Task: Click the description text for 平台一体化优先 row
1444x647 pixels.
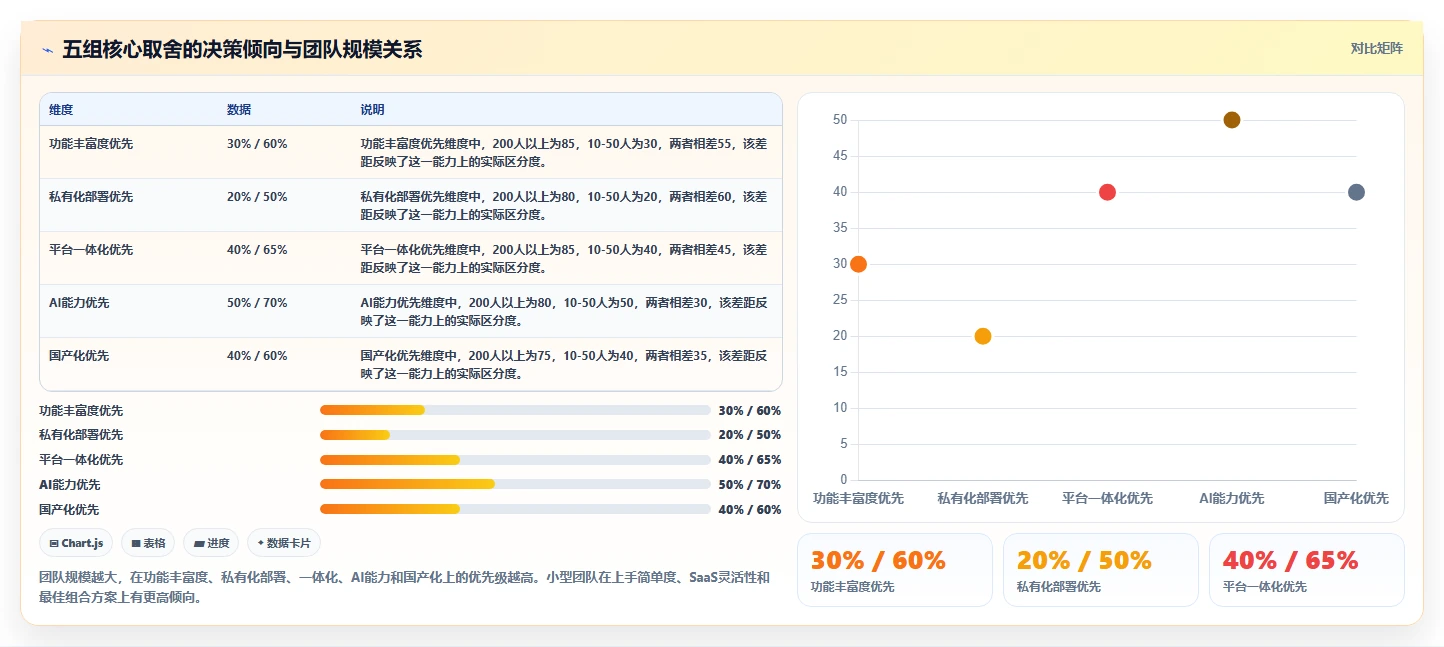Action: (564, 259)
